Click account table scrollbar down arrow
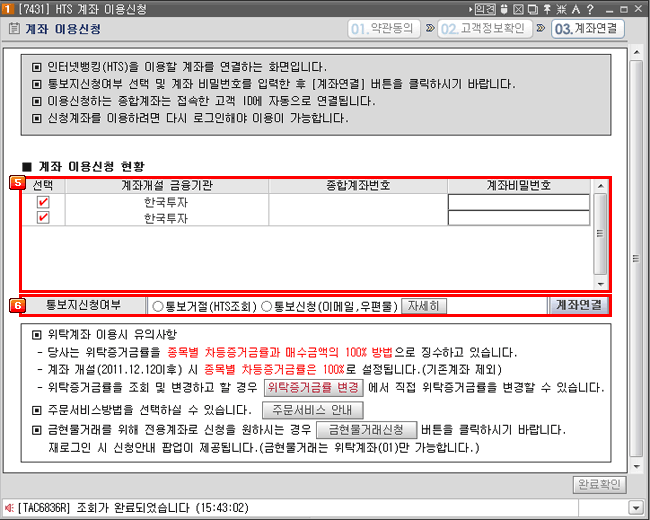Image resolution: width=650 pixels, height=520 pixels. pos(601,284)
